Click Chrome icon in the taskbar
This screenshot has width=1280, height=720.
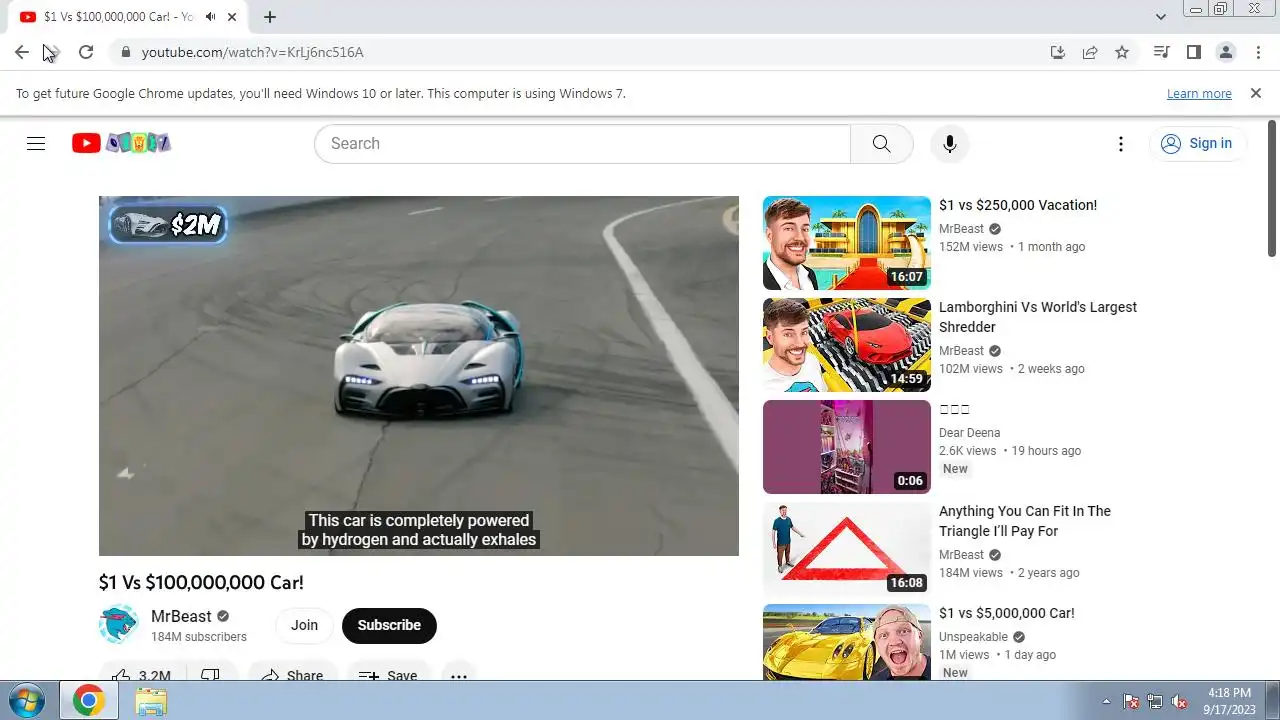(x=88, y=701)
